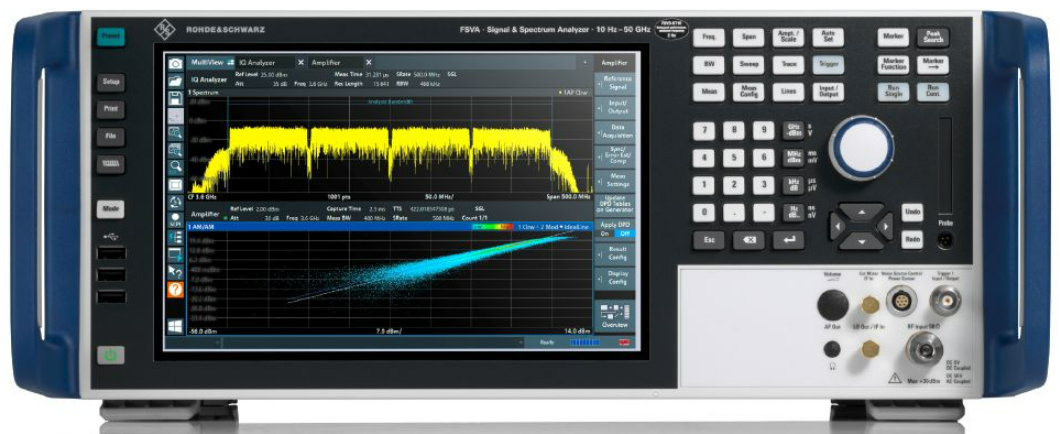The height and width of the screenshot is (434, 1060).
Task: Click the Setup hardware key
Action: [x=110, y=82]
